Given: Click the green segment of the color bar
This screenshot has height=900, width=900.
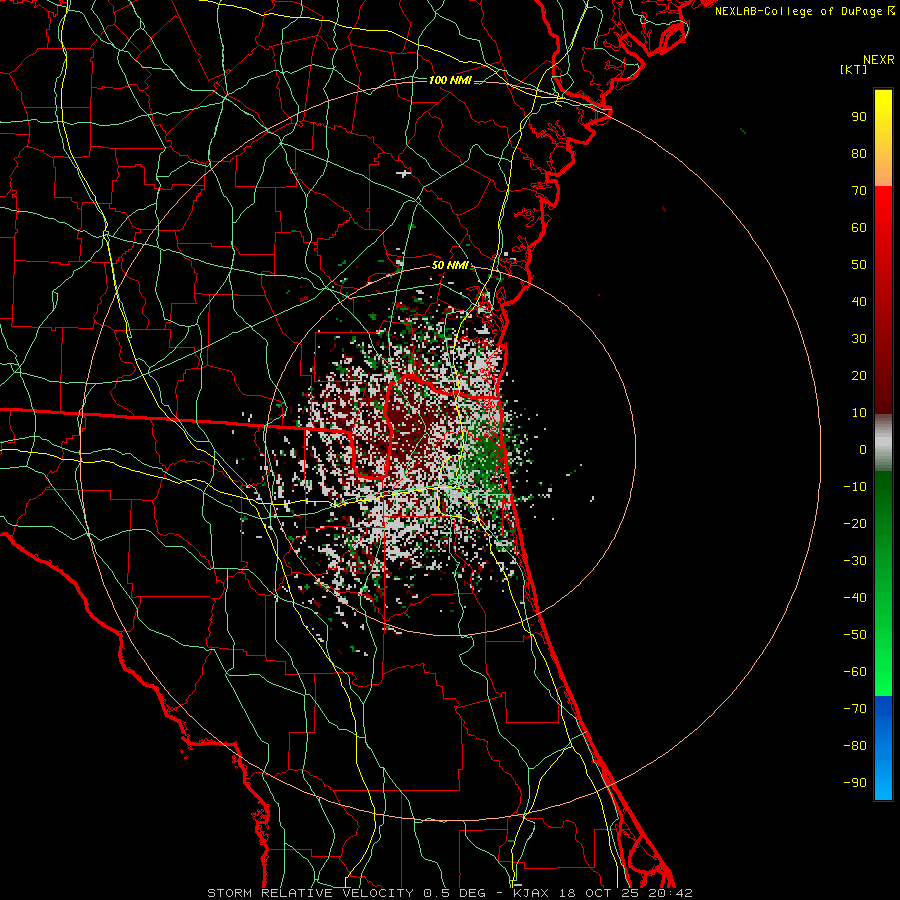Looking at the screenshot, I should pos(883,583).
